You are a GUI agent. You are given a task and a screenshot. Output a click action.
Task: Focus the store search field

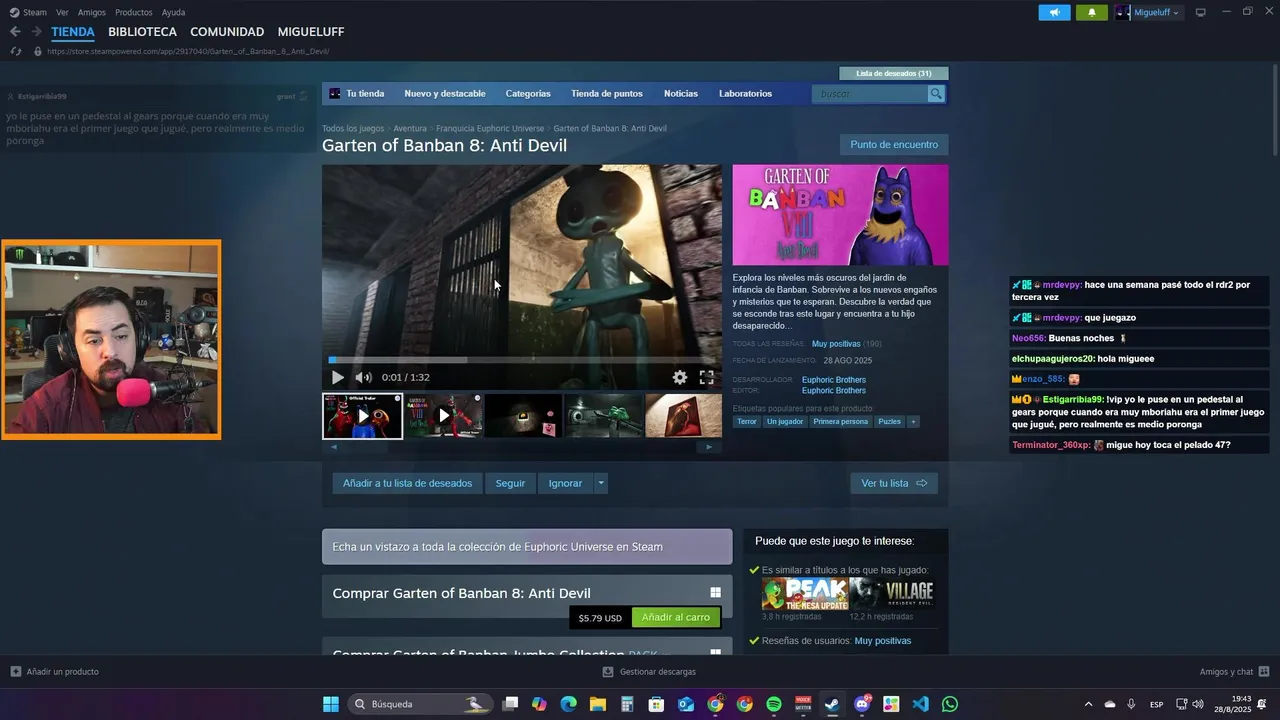pos(870,94)
